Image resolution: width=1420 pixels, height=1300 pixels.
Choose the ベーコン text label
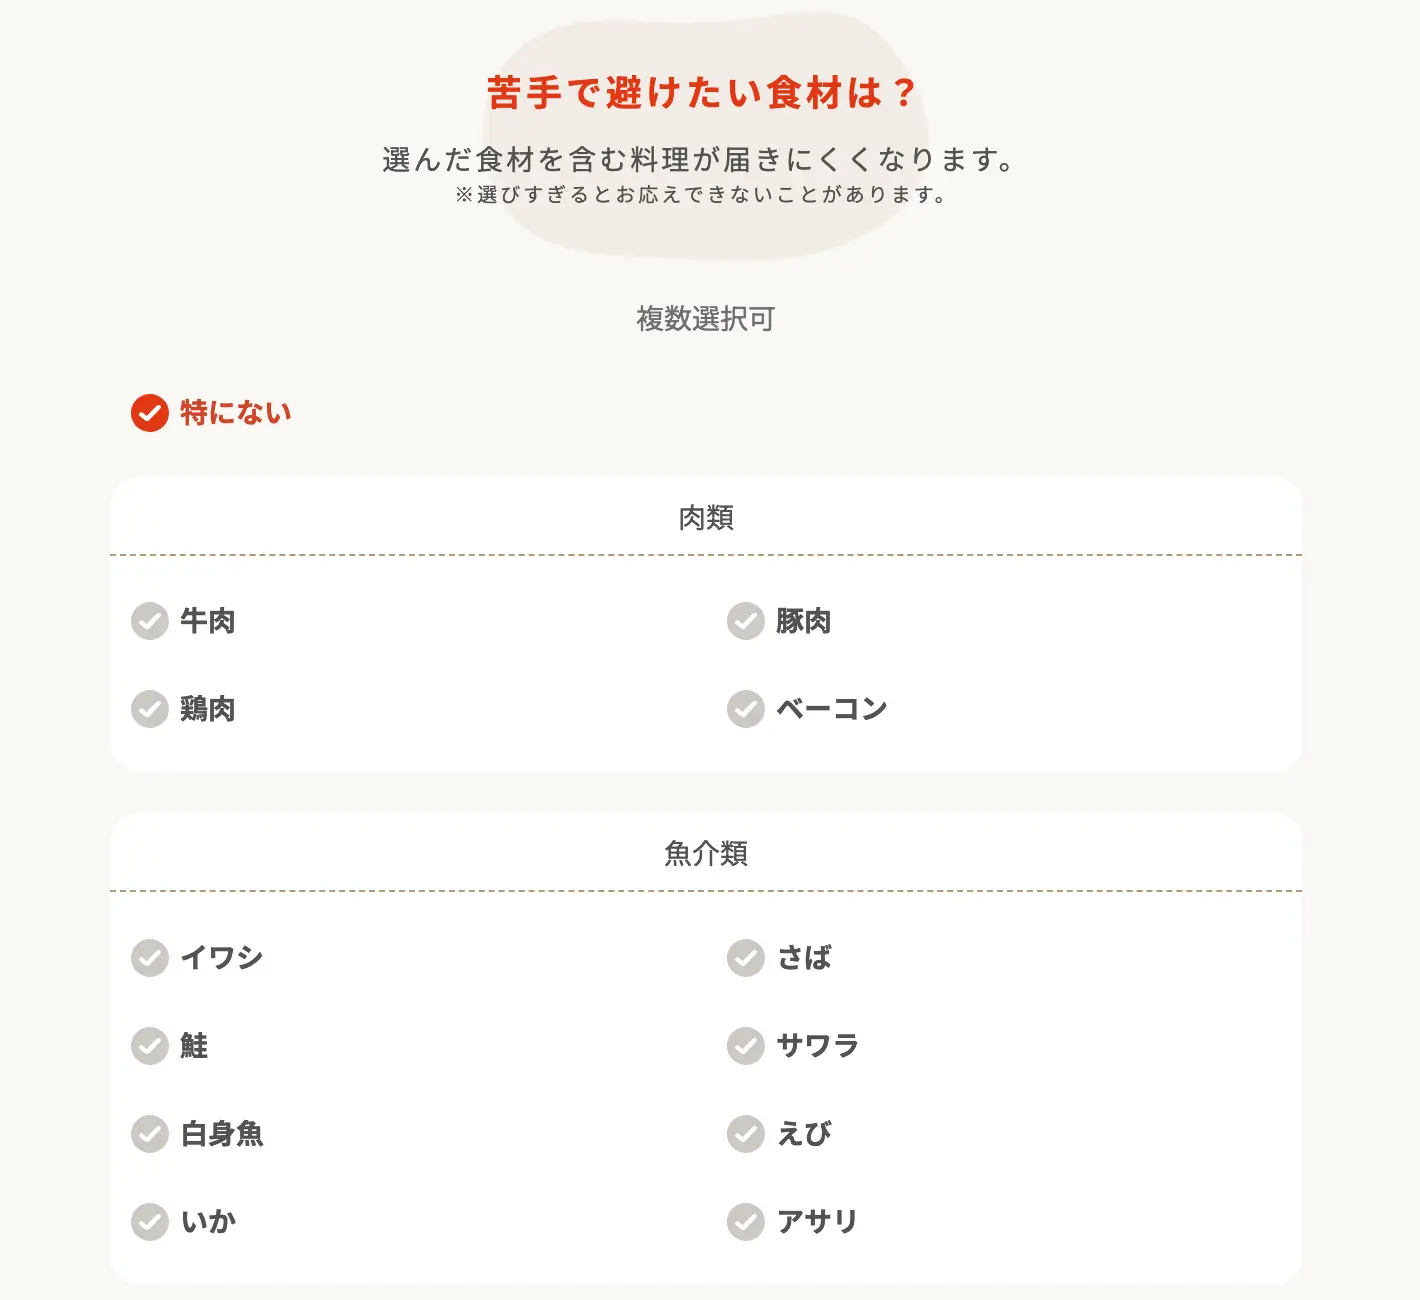coord(832,709)
